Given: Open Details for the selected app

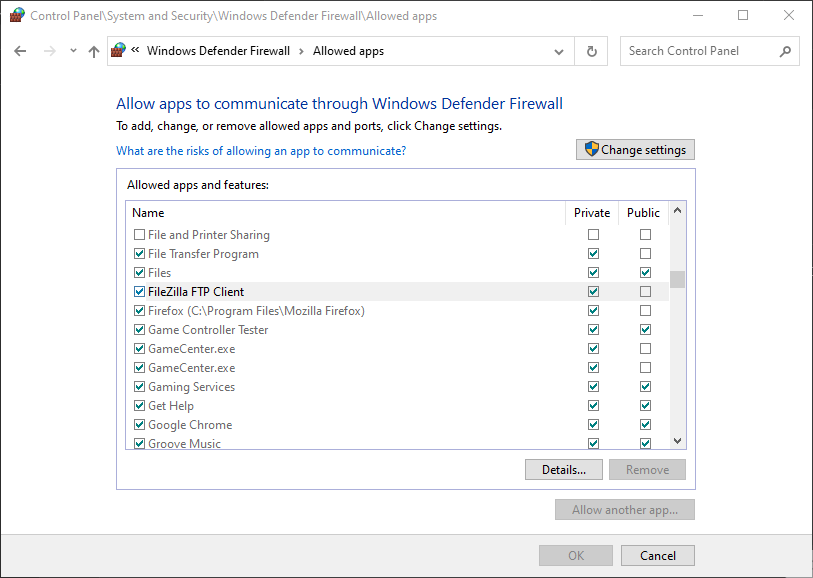Looking at the screenshot, I should click(x=564, y=470).
